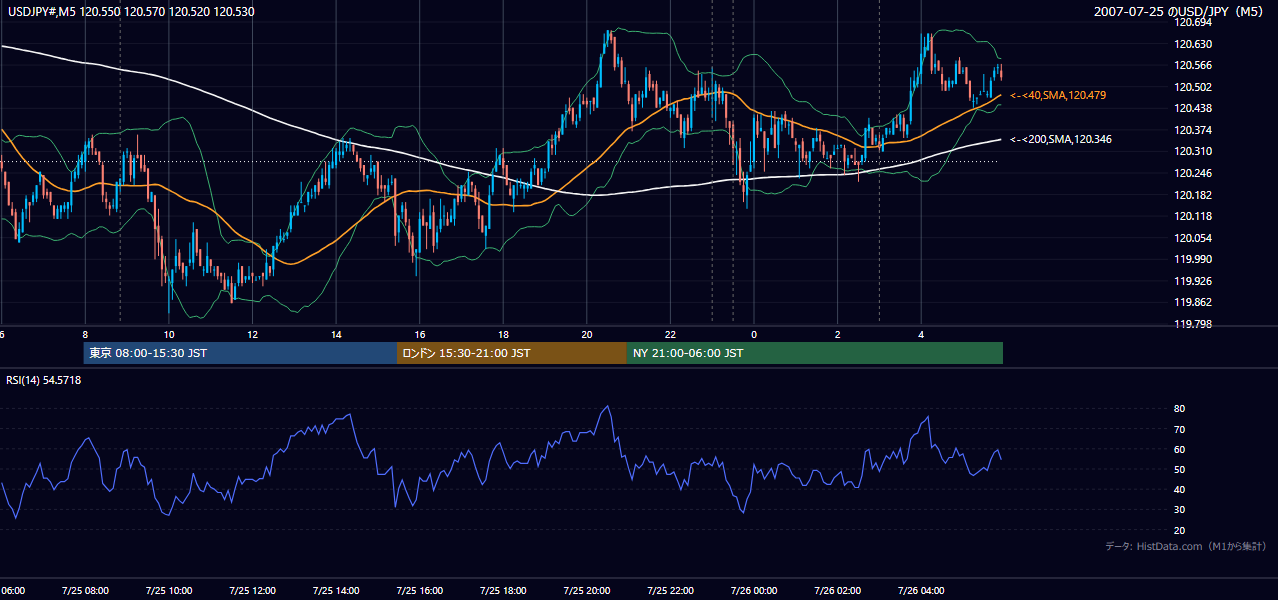This screenshot has height=600, width=1278.
Task: Click the 7/25 20:00 time axis label
Action: (x=587, y=590)
